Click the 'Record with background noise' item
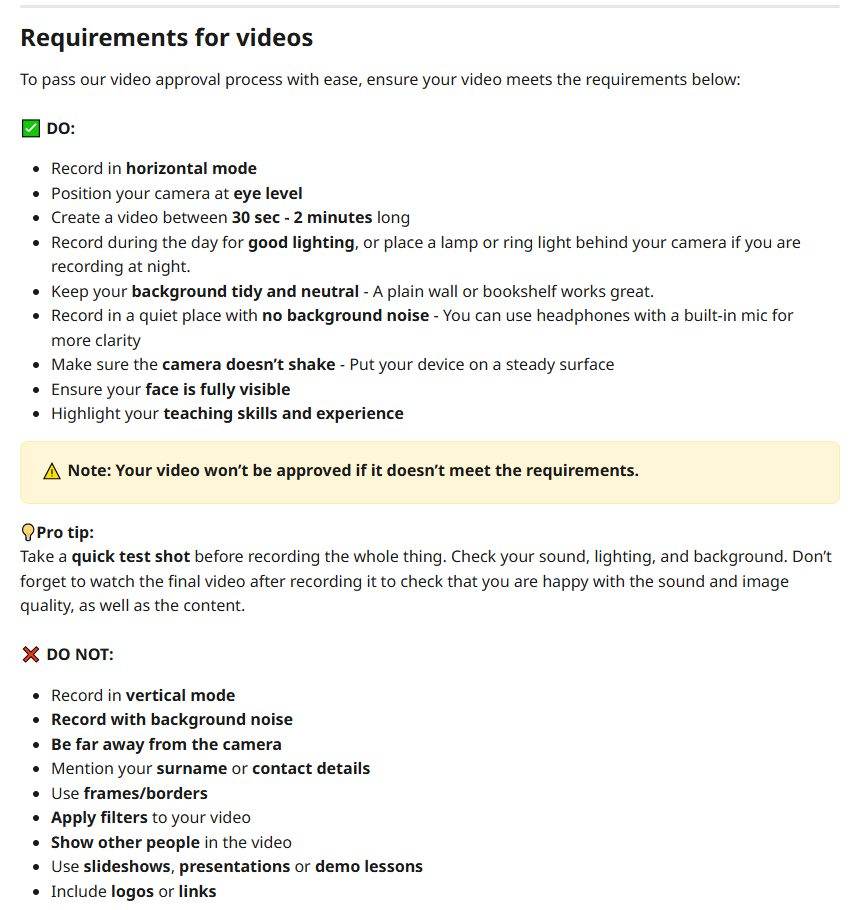This screenshot has height=910, width=860. click(x=172, y=720)
